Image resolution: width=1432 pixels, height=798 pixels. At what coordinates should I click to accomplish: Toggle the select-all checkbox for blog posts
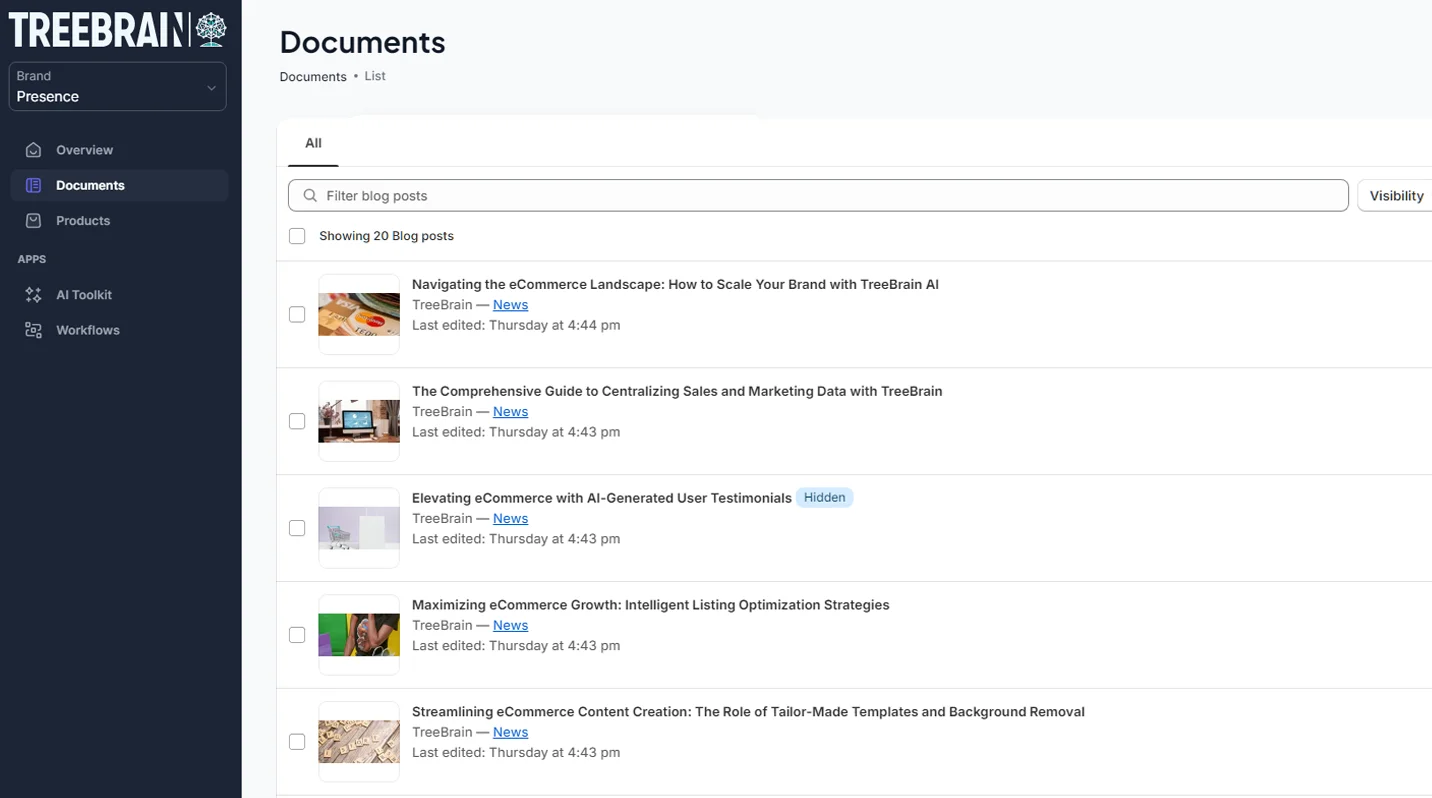[x=297, y=235]
